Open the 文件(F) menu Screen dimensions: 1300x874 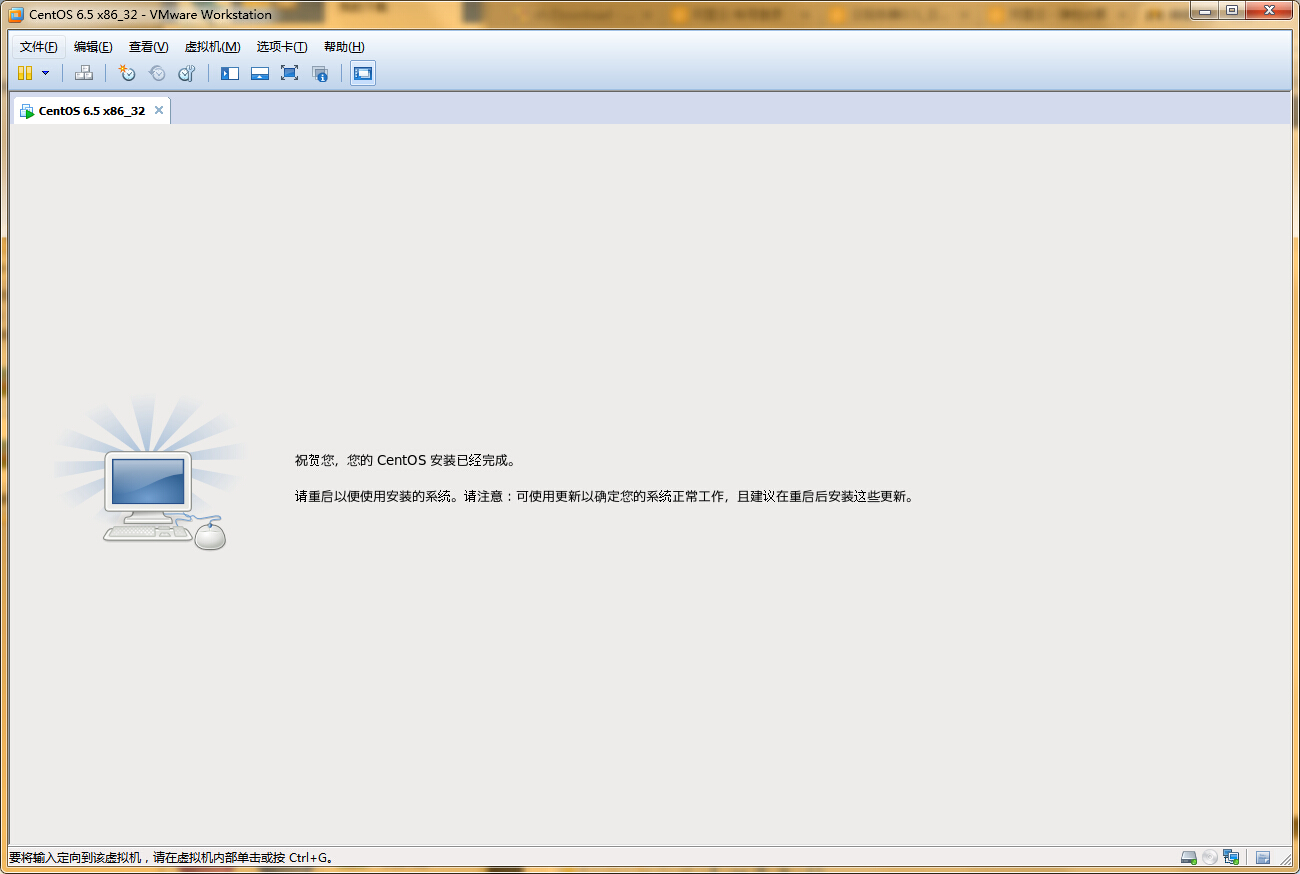click(38, 47)
